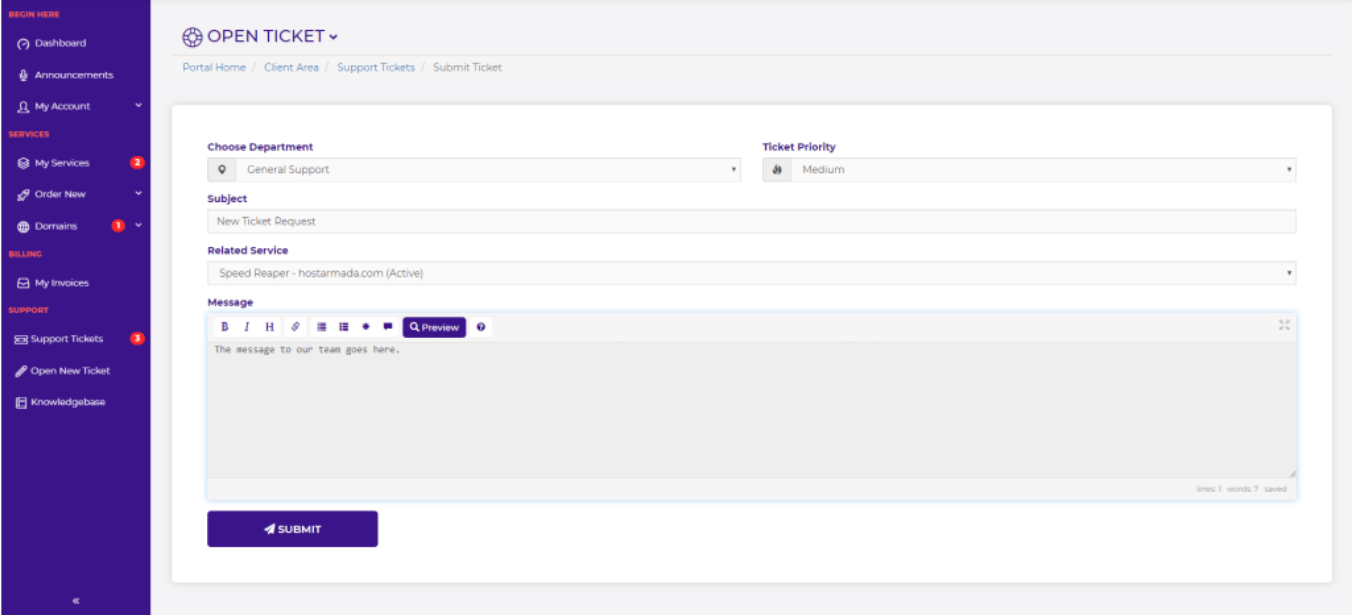This screenshot has width=1355, height=615.
Task: Click the Preview button in editor toolbar
Action: point(434,327)
